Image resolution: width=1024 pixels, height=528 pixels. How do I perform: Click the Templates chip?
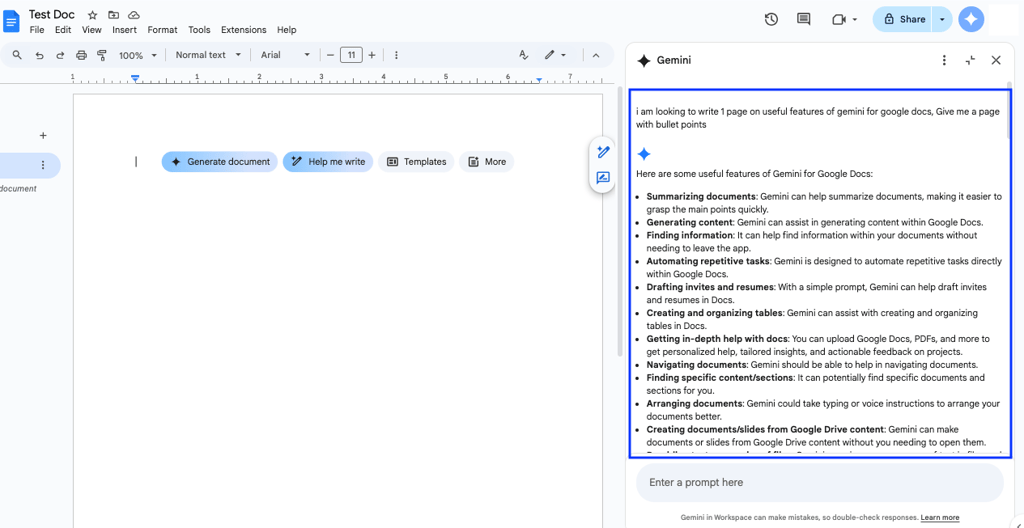tap(416, 161)
